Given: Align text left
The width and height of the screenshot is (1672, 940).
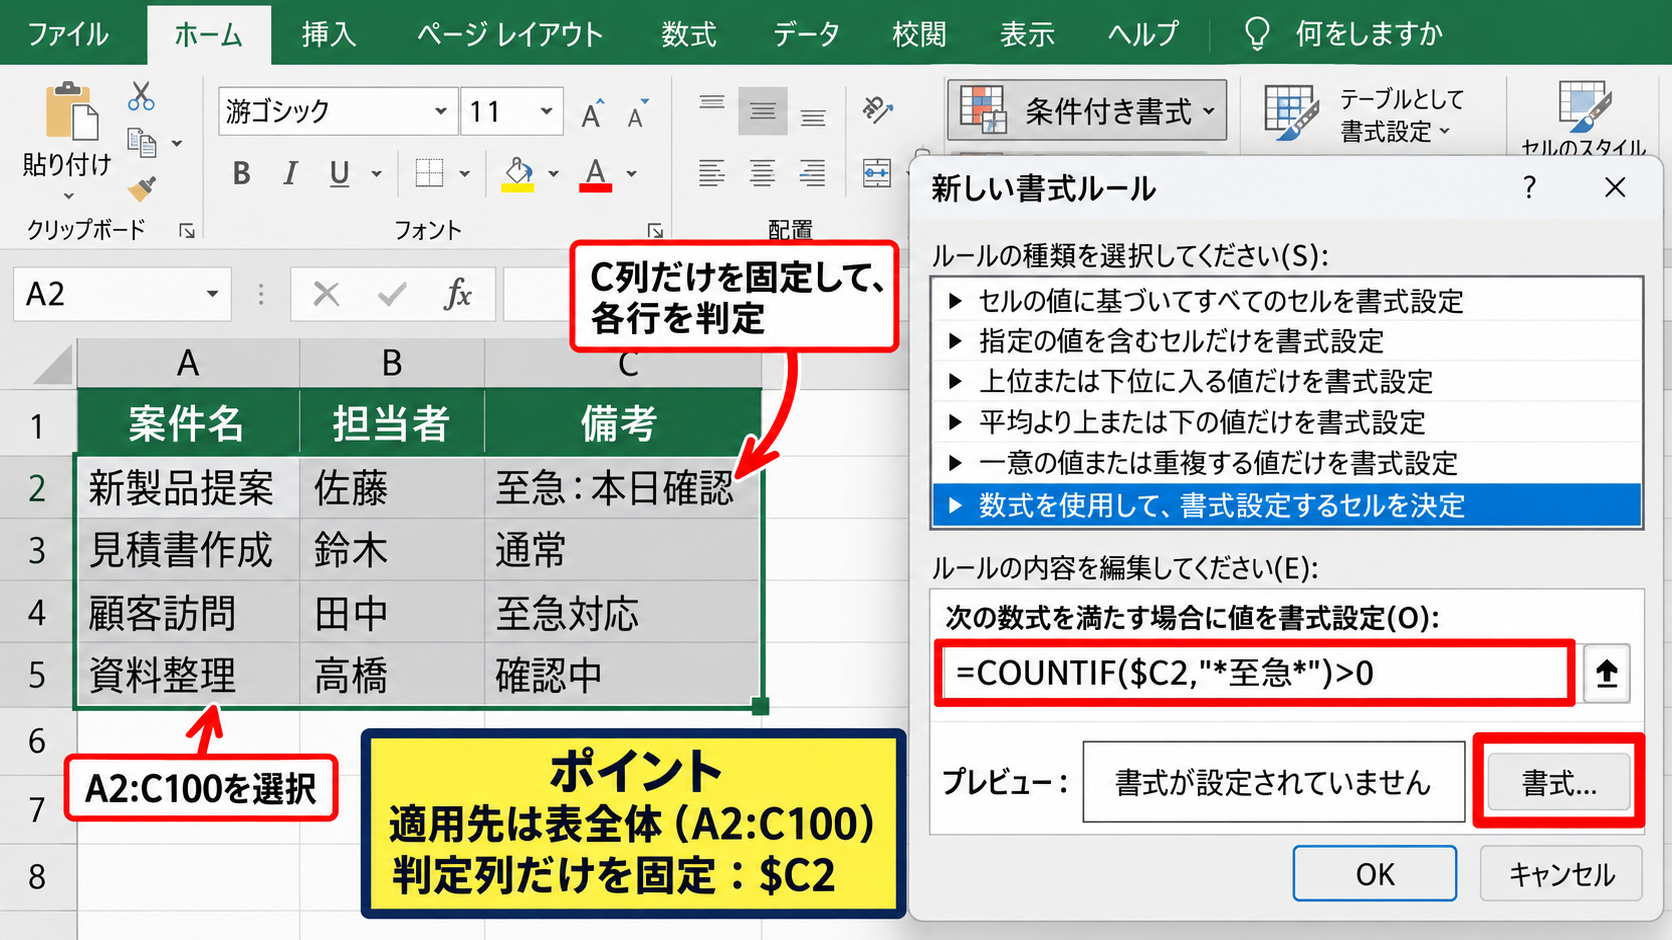Looking at the screenshot, I should coord(712,173).
